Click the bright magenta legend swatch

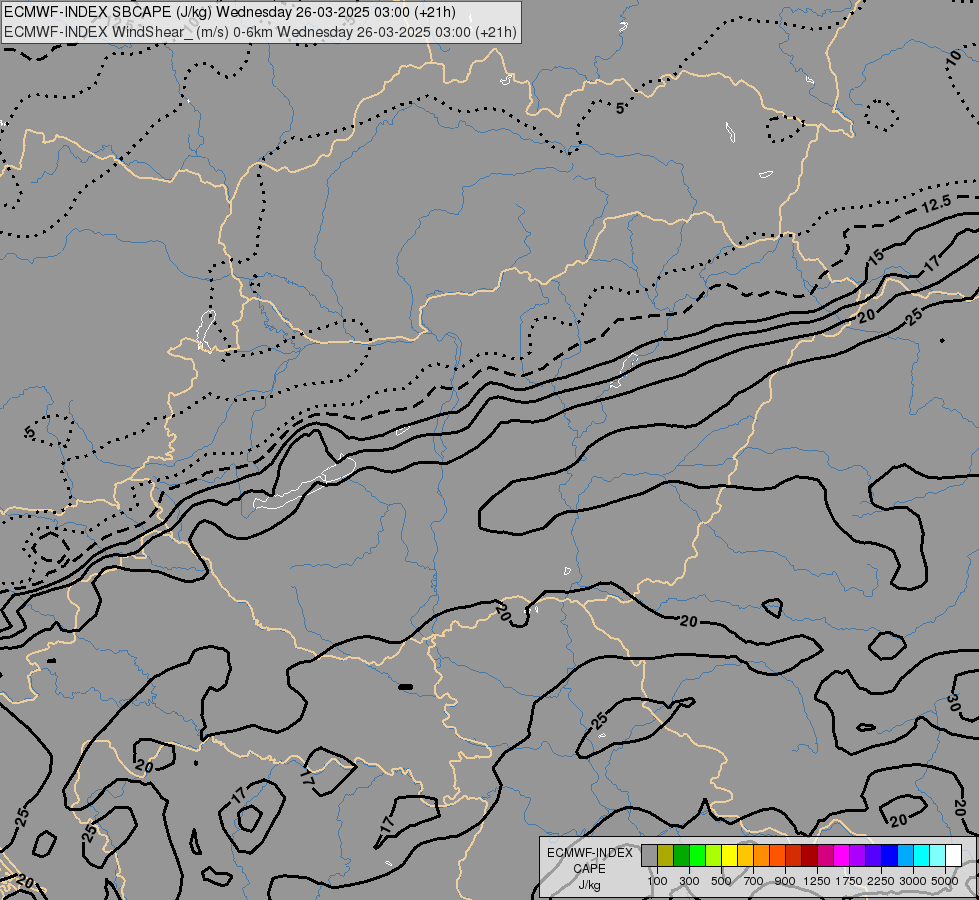click(842, 856)
